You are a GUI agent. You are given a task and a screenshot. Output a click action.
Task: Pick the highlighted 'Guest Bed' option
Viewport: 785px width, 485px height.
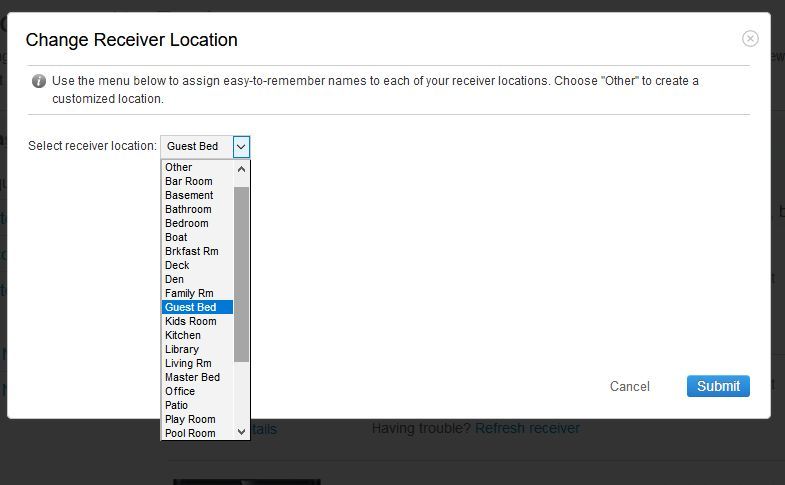click(x=190, y=307)
